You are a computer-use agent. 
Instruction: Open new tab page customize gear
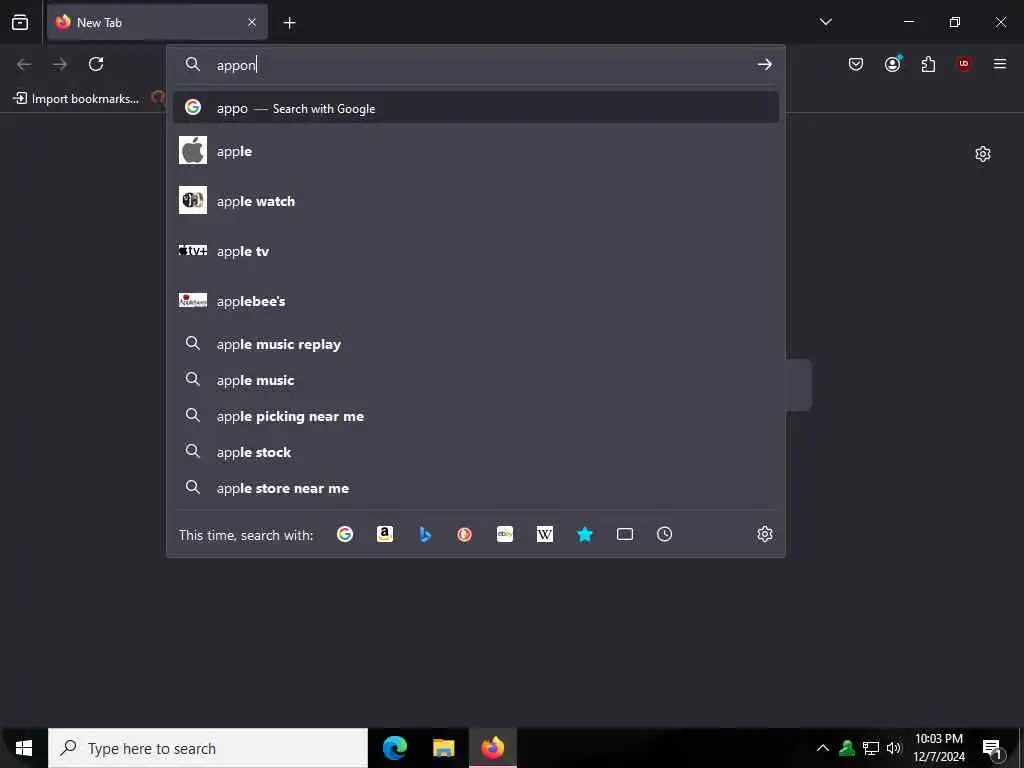[982, 154]
